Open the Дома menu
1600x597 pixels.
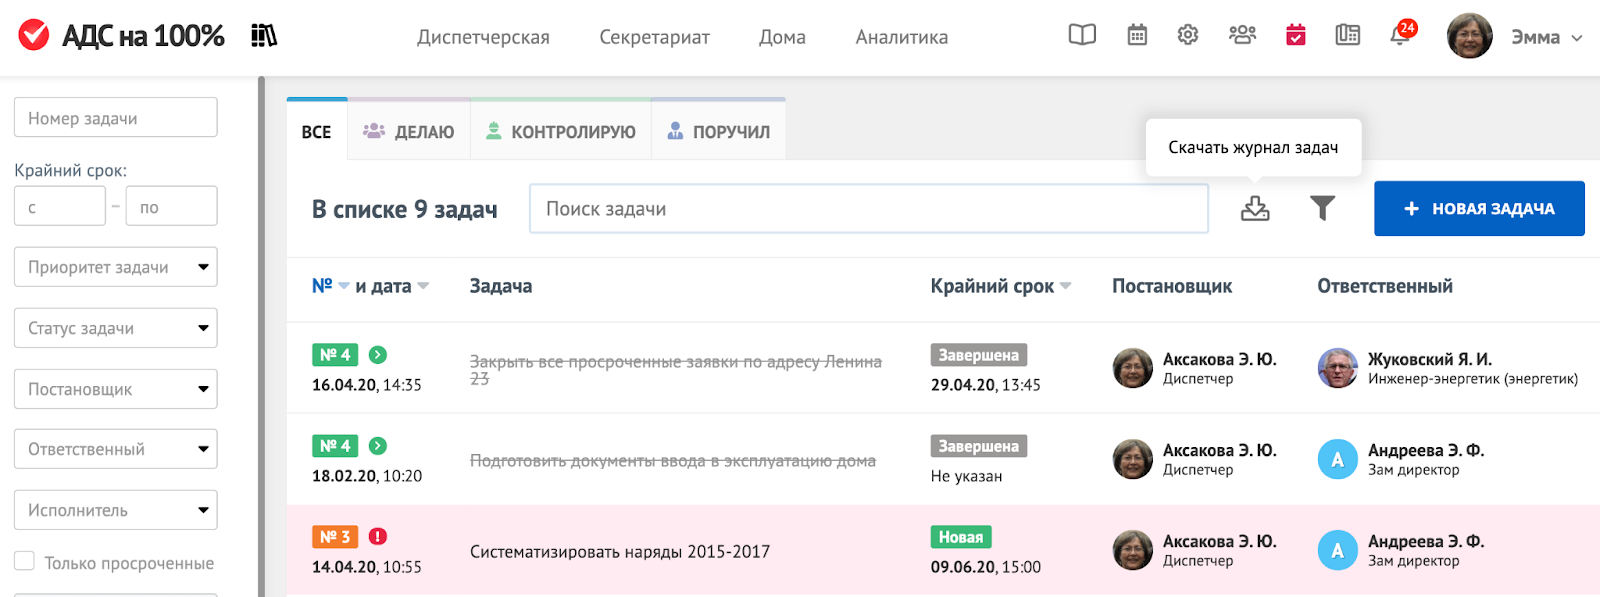782,37
